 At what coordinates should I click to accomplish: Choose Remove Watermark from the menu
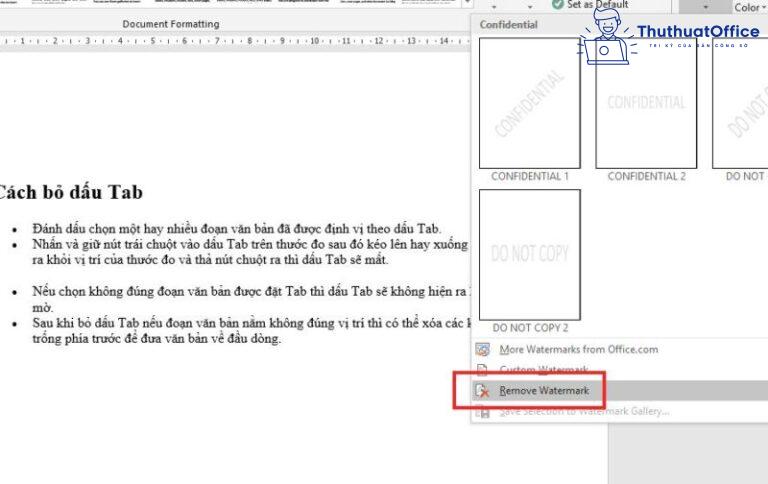coord(545,390)
